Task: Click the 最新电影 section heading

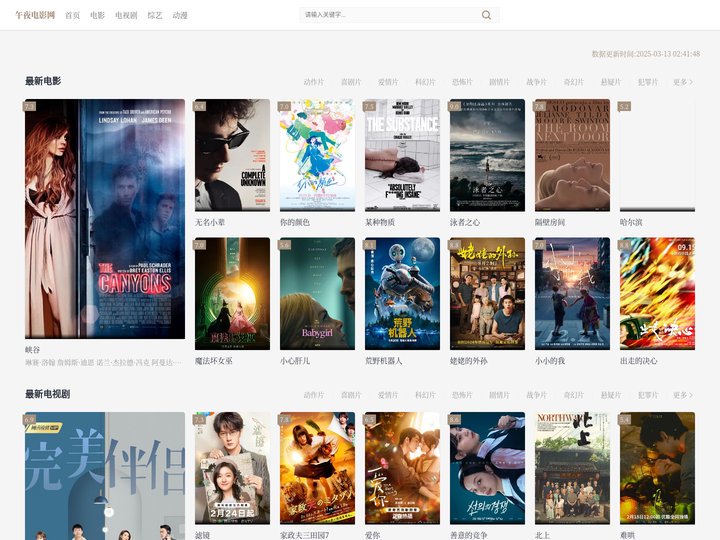Action: pyautogui.click(x=43, y=81)
